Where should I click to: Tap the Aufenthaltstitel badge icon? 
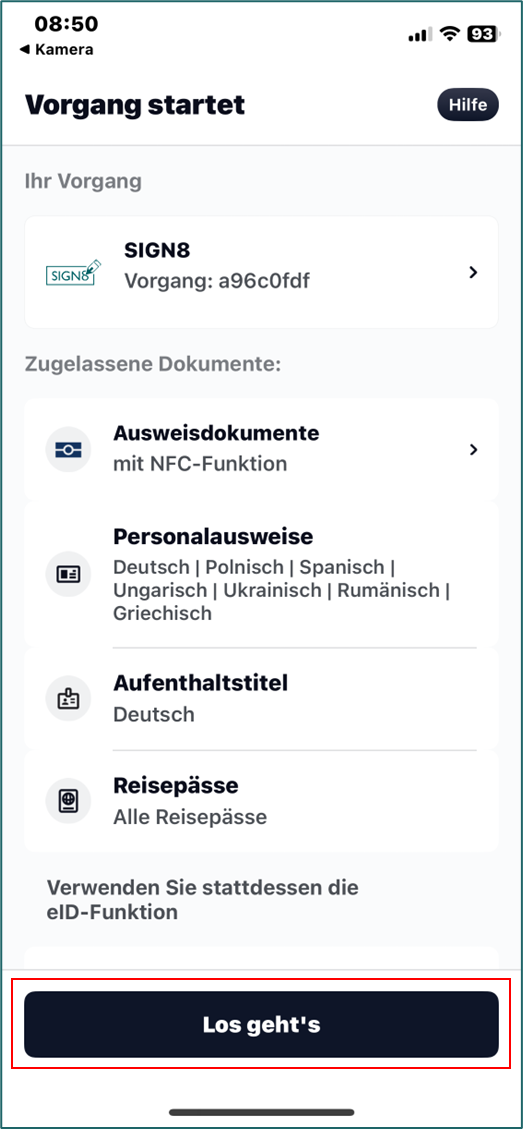point(68,698)
